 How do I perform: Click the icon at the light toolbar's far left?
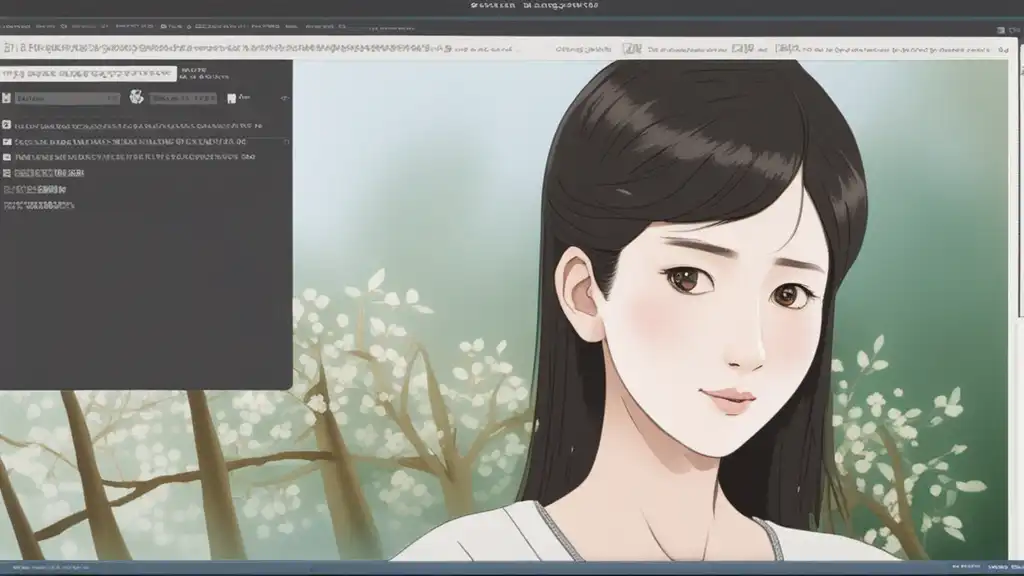(8, 48)
